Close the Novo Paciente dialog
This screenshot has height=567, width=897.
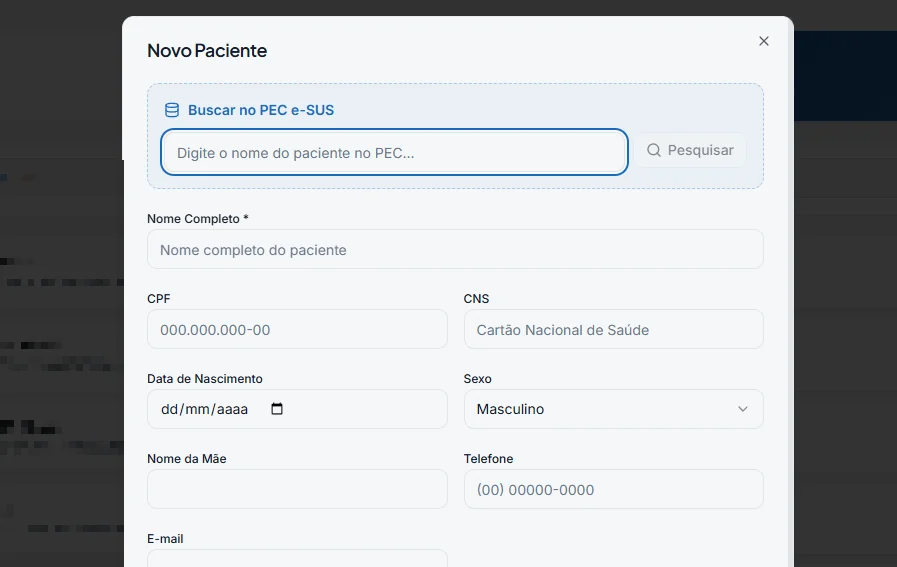click(764, 41)
